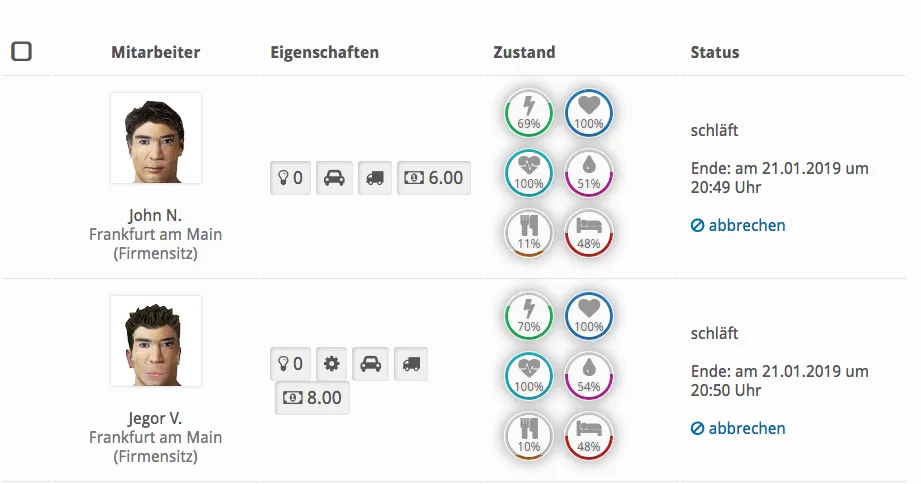Click Jegor V.'s 8.00 wage badge
The image size is (921, 484).
[312, 398]
